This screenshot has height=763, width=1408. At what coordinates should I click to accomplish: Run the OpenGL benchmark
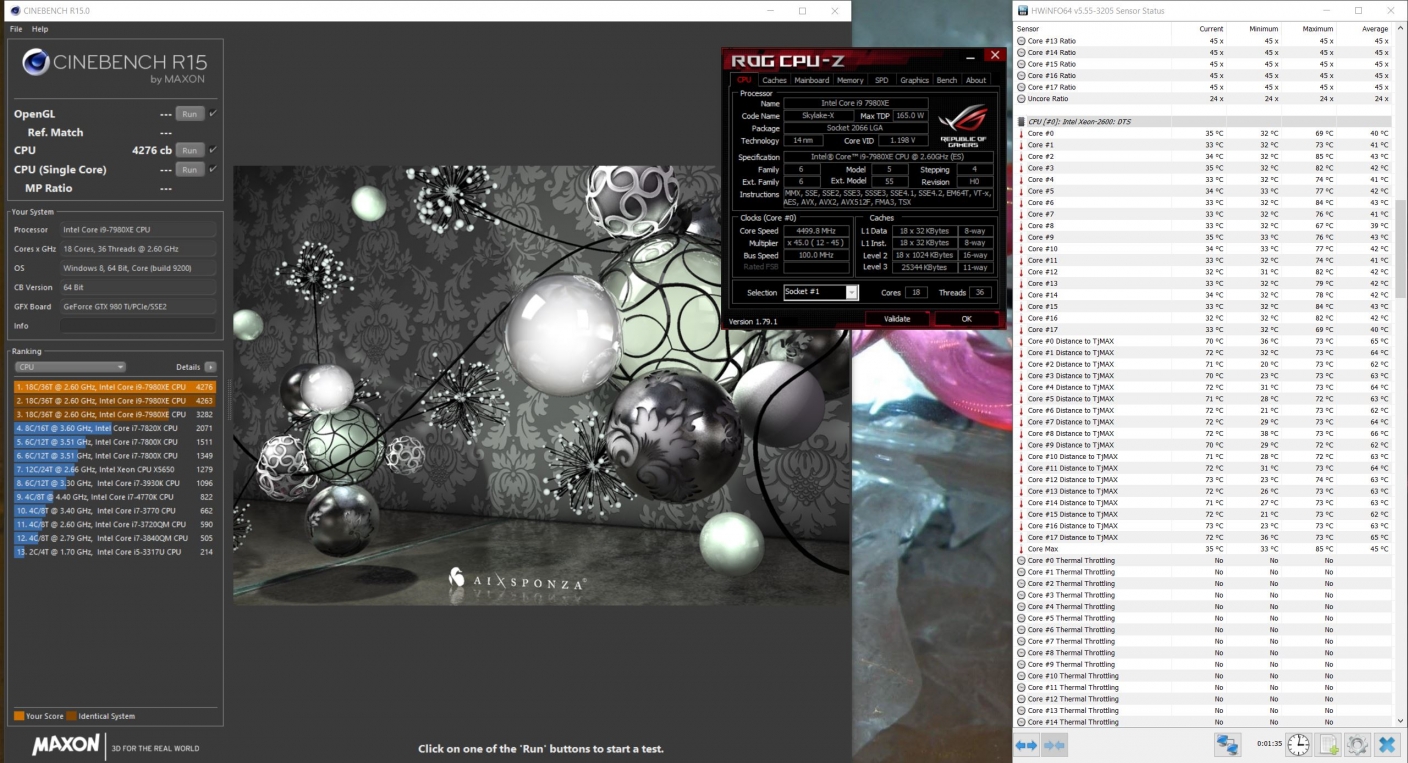[189, 114]
